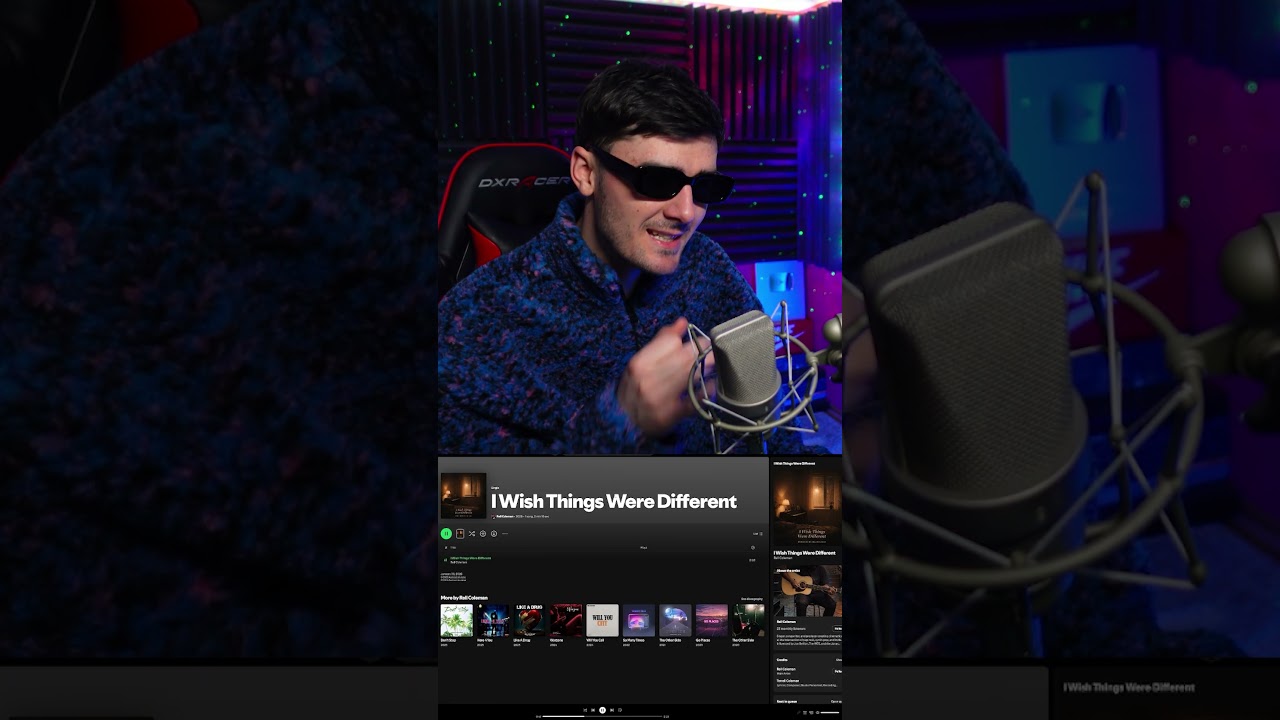Select the 'I Wish Things Were Different' track row
The width and height of the screenshot is (1280, 720).
tap(603, 560)
